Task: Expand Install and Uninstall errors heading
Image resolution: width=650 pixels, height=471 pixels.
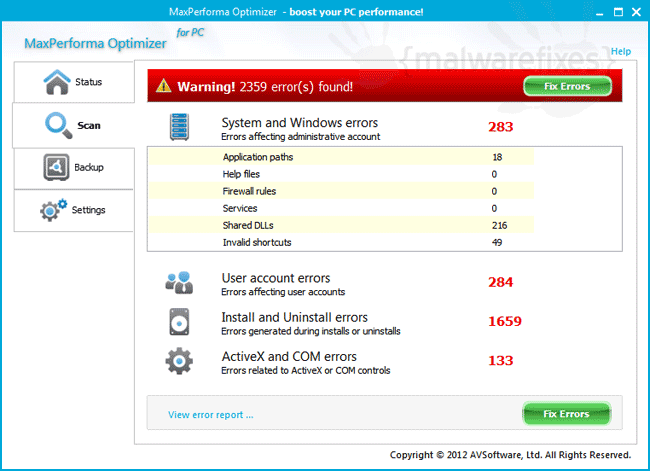Action: click(x=295, y=317)
